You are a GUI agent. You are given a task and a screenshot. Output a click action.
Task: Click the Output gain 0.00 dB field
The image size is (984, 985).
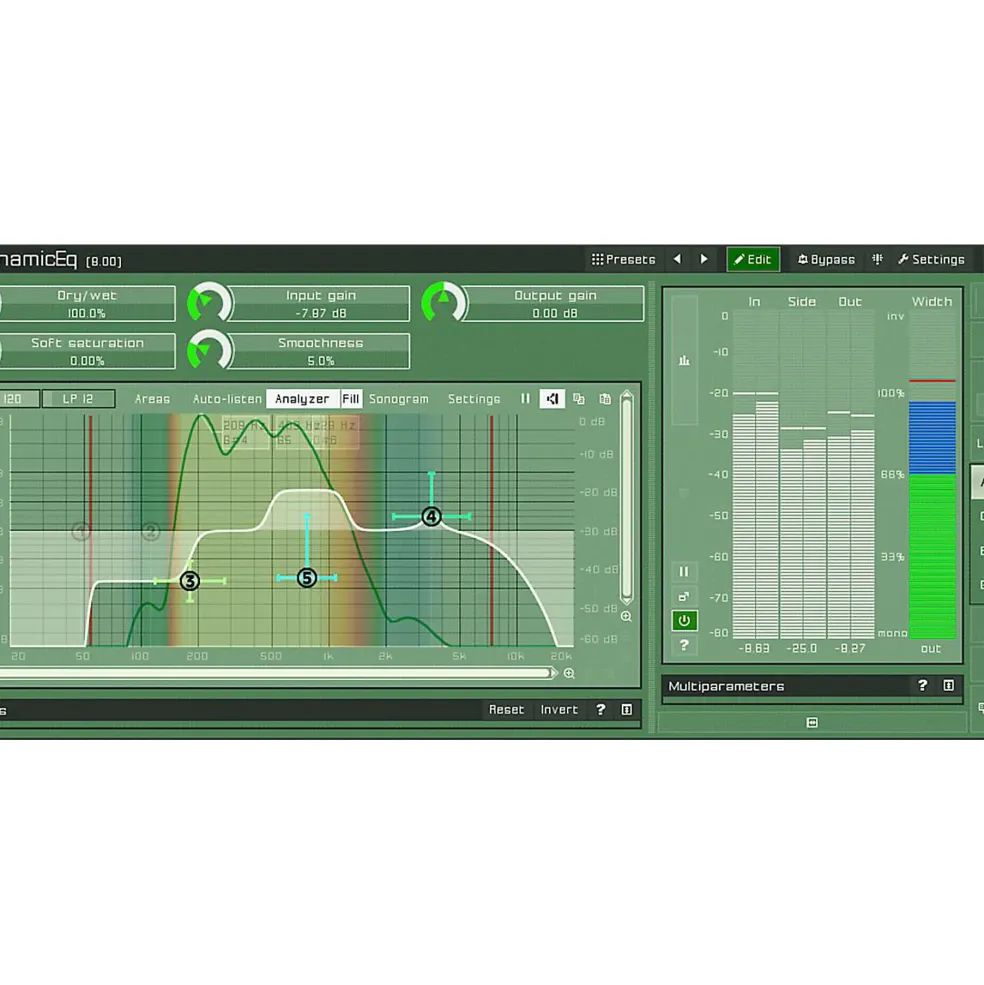pos(555,303)
